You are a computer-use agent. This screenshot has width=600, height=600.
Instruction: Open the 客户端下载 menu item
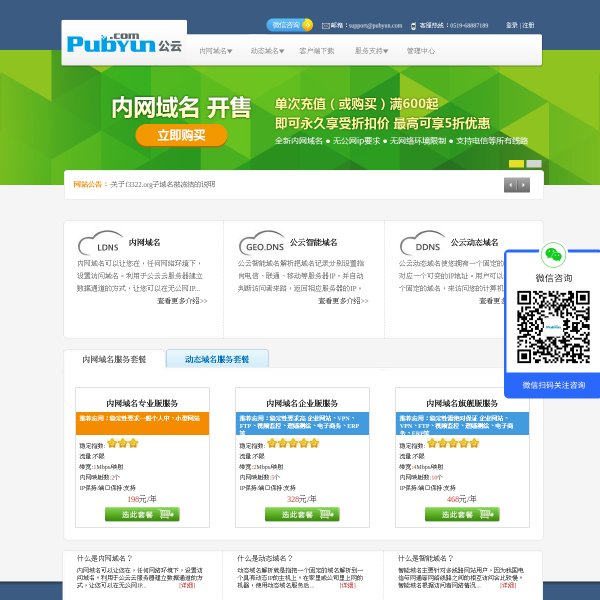(x=316, y=51)
